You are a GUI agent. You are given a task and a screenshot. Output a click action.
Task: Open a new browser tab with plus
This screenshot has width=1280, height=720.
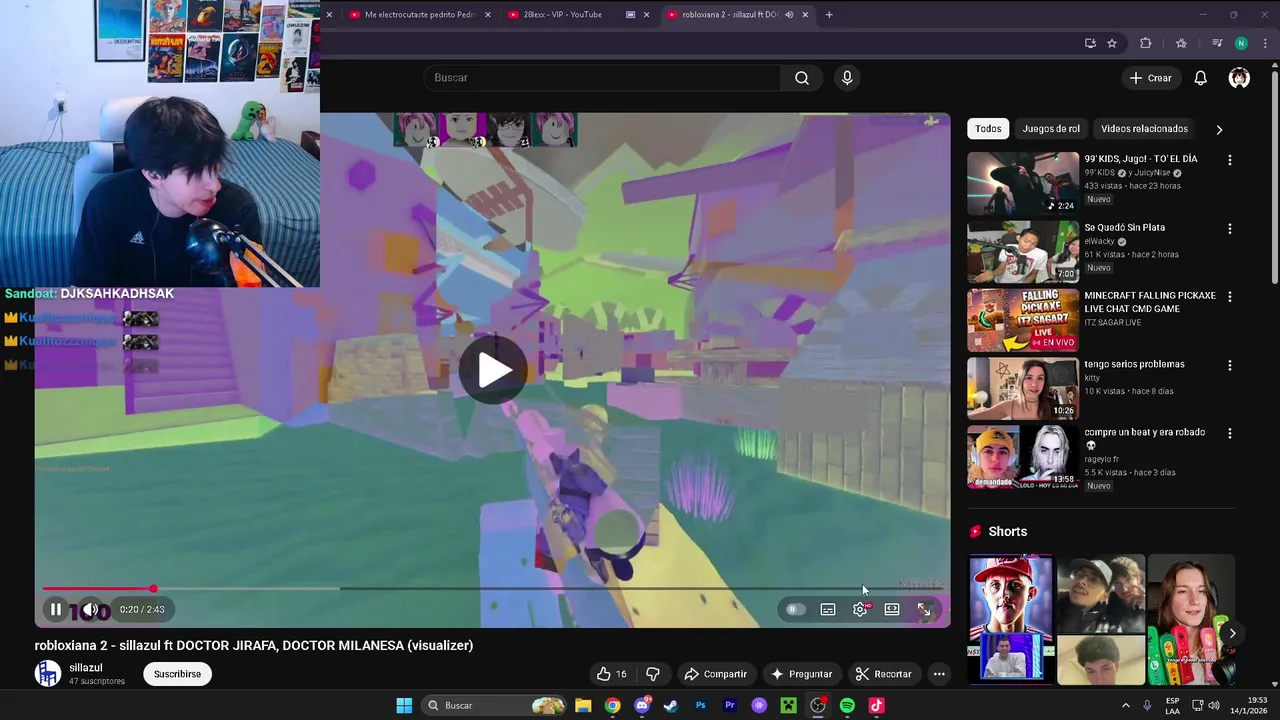[x=829, y=15]
